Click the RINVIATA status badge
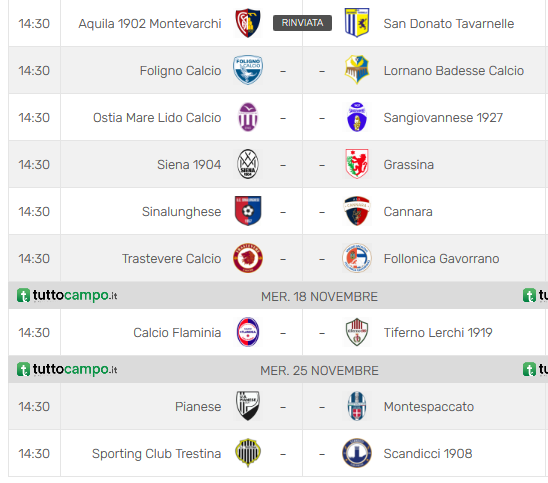 coord(302,23)
